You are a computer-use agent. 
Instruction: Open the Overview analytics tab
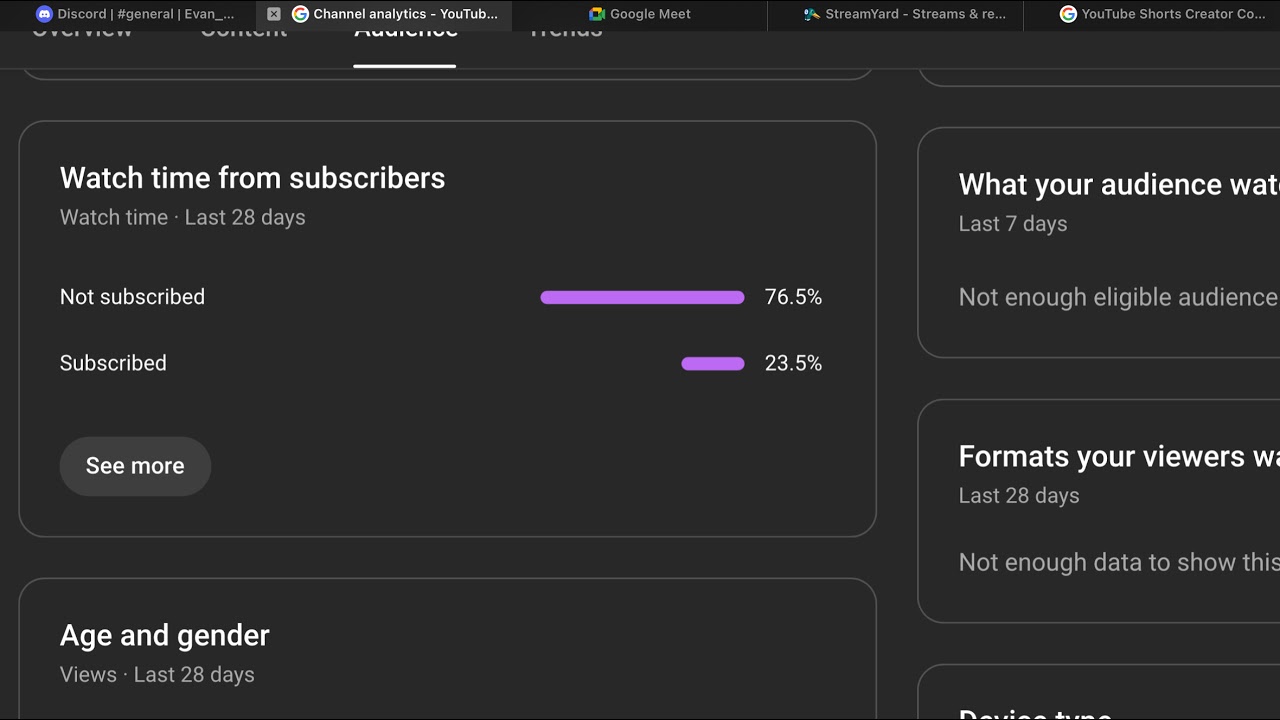[x=82, y=34]
